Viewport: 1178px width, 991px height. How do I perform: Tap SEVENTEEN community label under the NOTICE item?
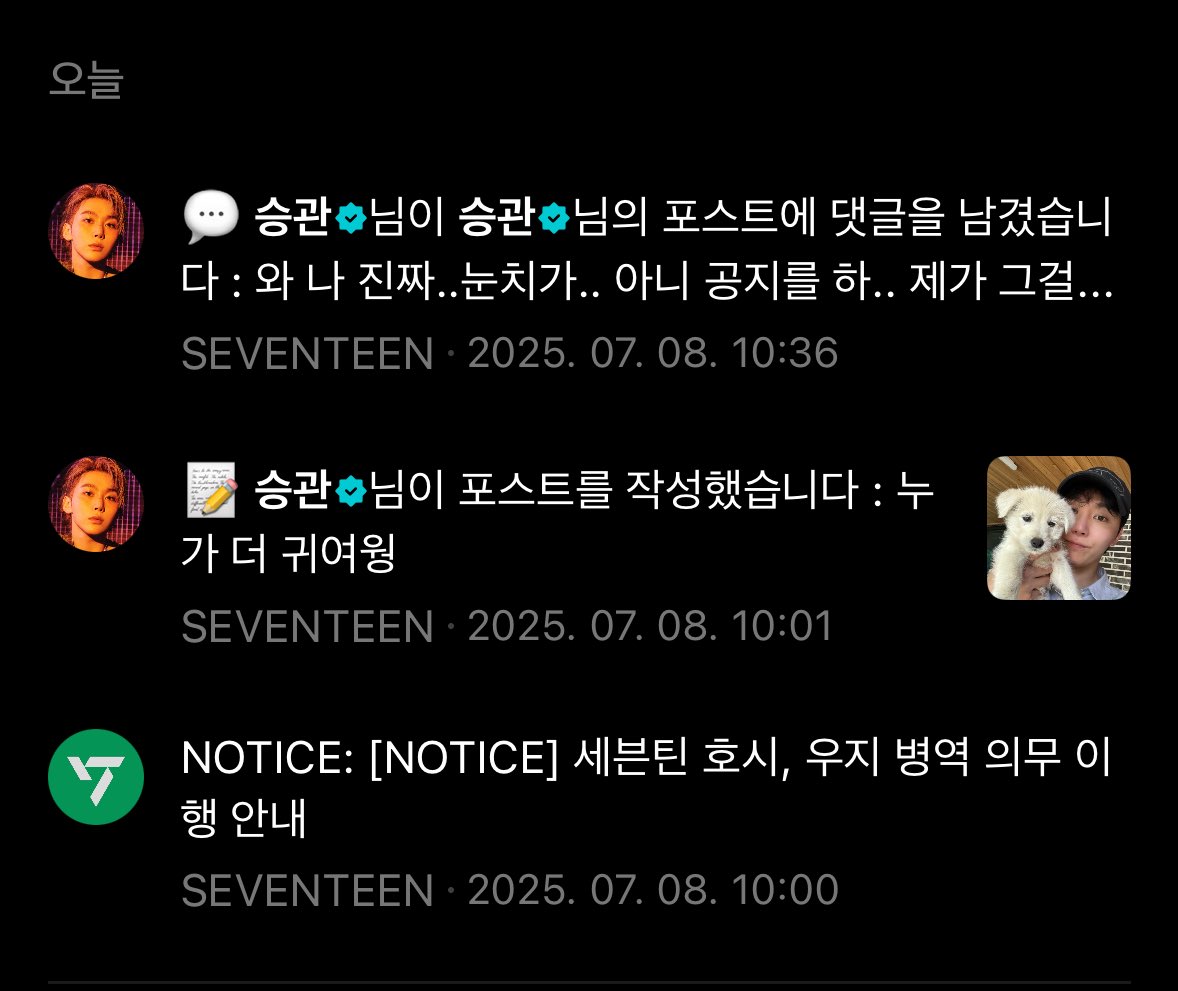coord(307,890)
